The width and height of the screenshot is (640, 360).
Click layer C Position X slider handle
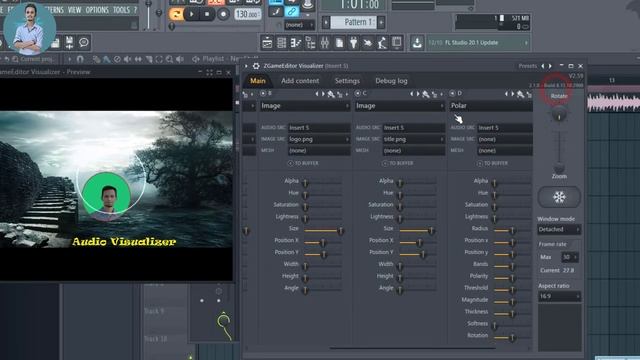419,243
